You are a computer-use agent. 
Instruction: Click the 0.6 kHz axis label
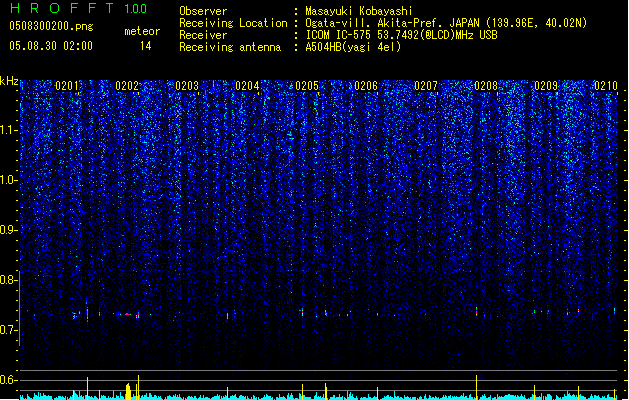(x=9, y=380)
